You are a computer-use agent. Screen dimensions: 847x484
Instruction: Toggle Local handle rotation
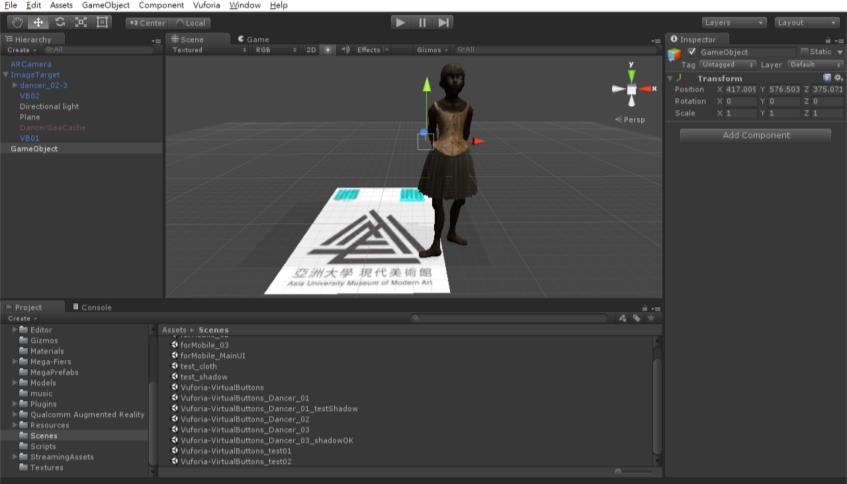pyautogui.click(x=190, y=23)
